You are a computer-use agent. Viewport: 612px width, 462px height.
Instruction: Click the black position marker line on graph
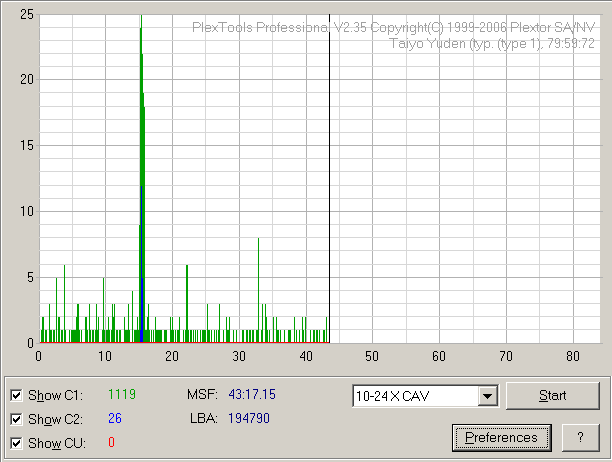click(329, 179)
